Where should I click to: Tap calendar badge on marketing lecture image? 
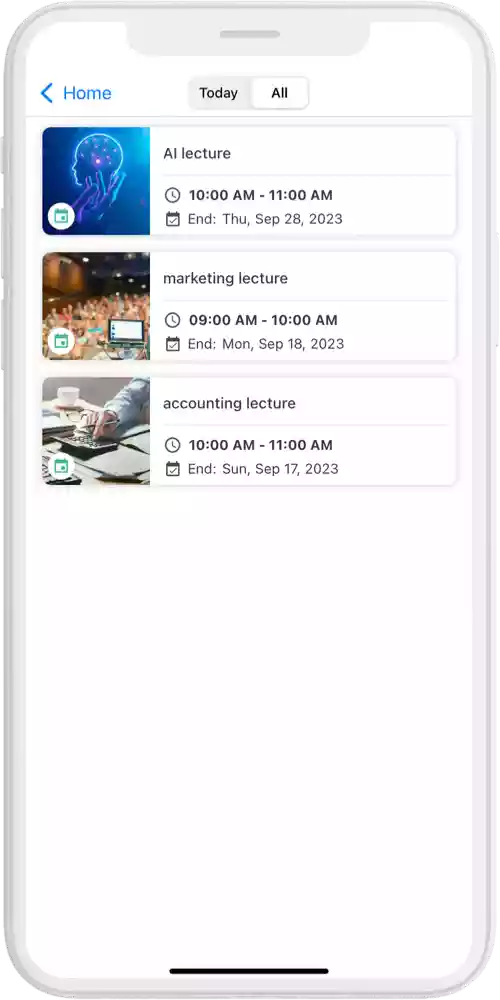click(61, 342)
